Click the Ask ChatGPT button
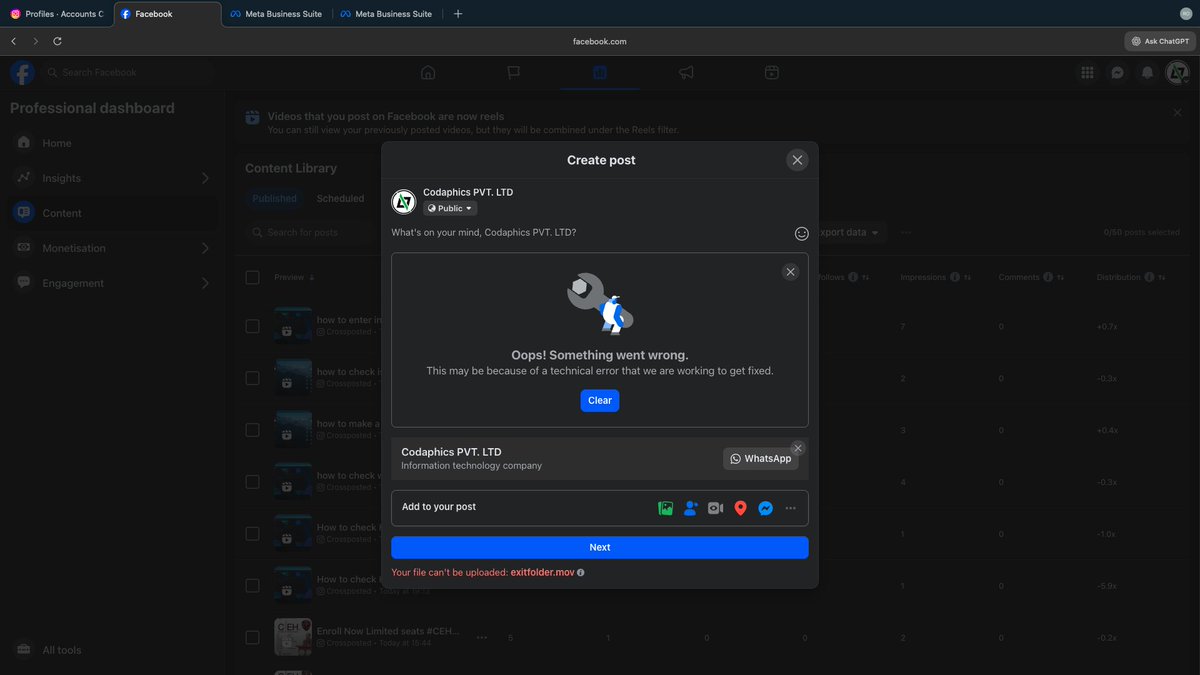Viewport: 1200px width, 675px height. [1160, 41]
